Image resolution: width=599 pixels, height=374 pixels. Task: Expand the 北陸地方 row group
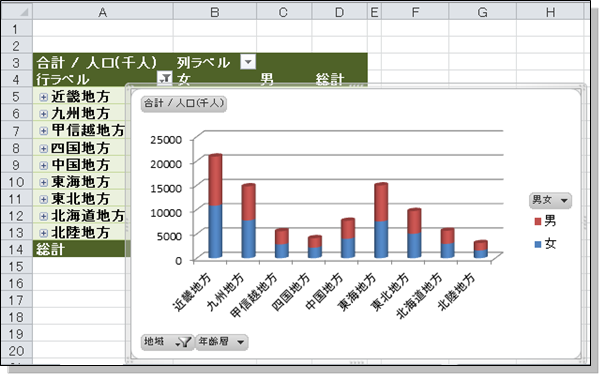click(44, 233)
